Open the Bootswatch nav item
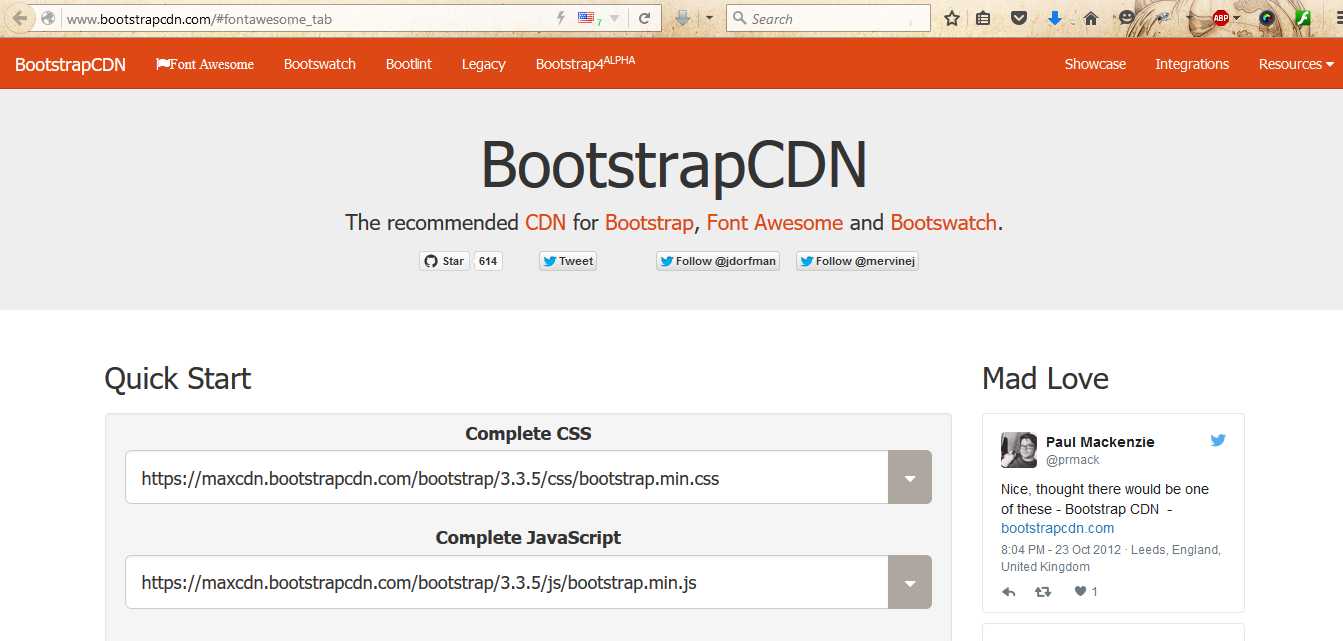 [320, 64]
